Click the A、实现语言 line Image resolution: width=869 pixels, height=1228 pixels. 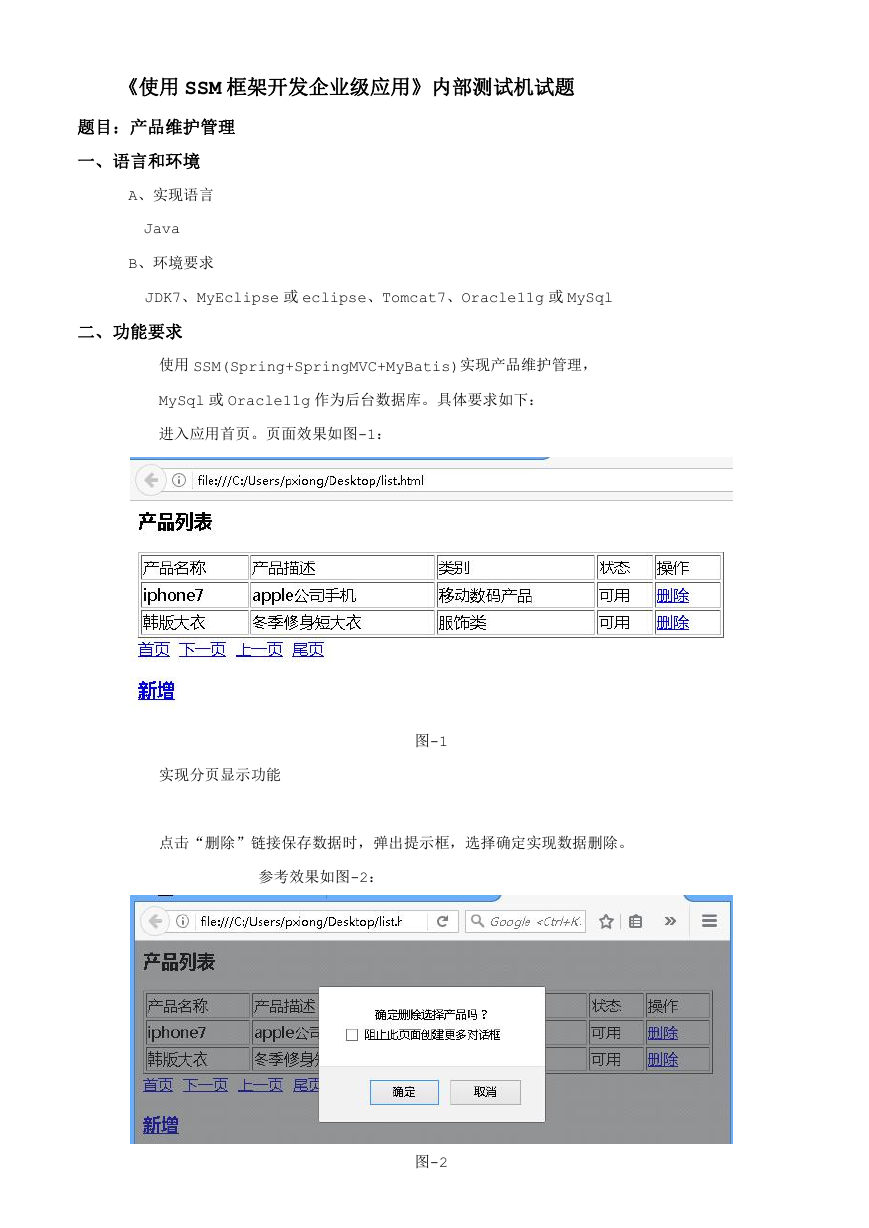tap(171, 195)
